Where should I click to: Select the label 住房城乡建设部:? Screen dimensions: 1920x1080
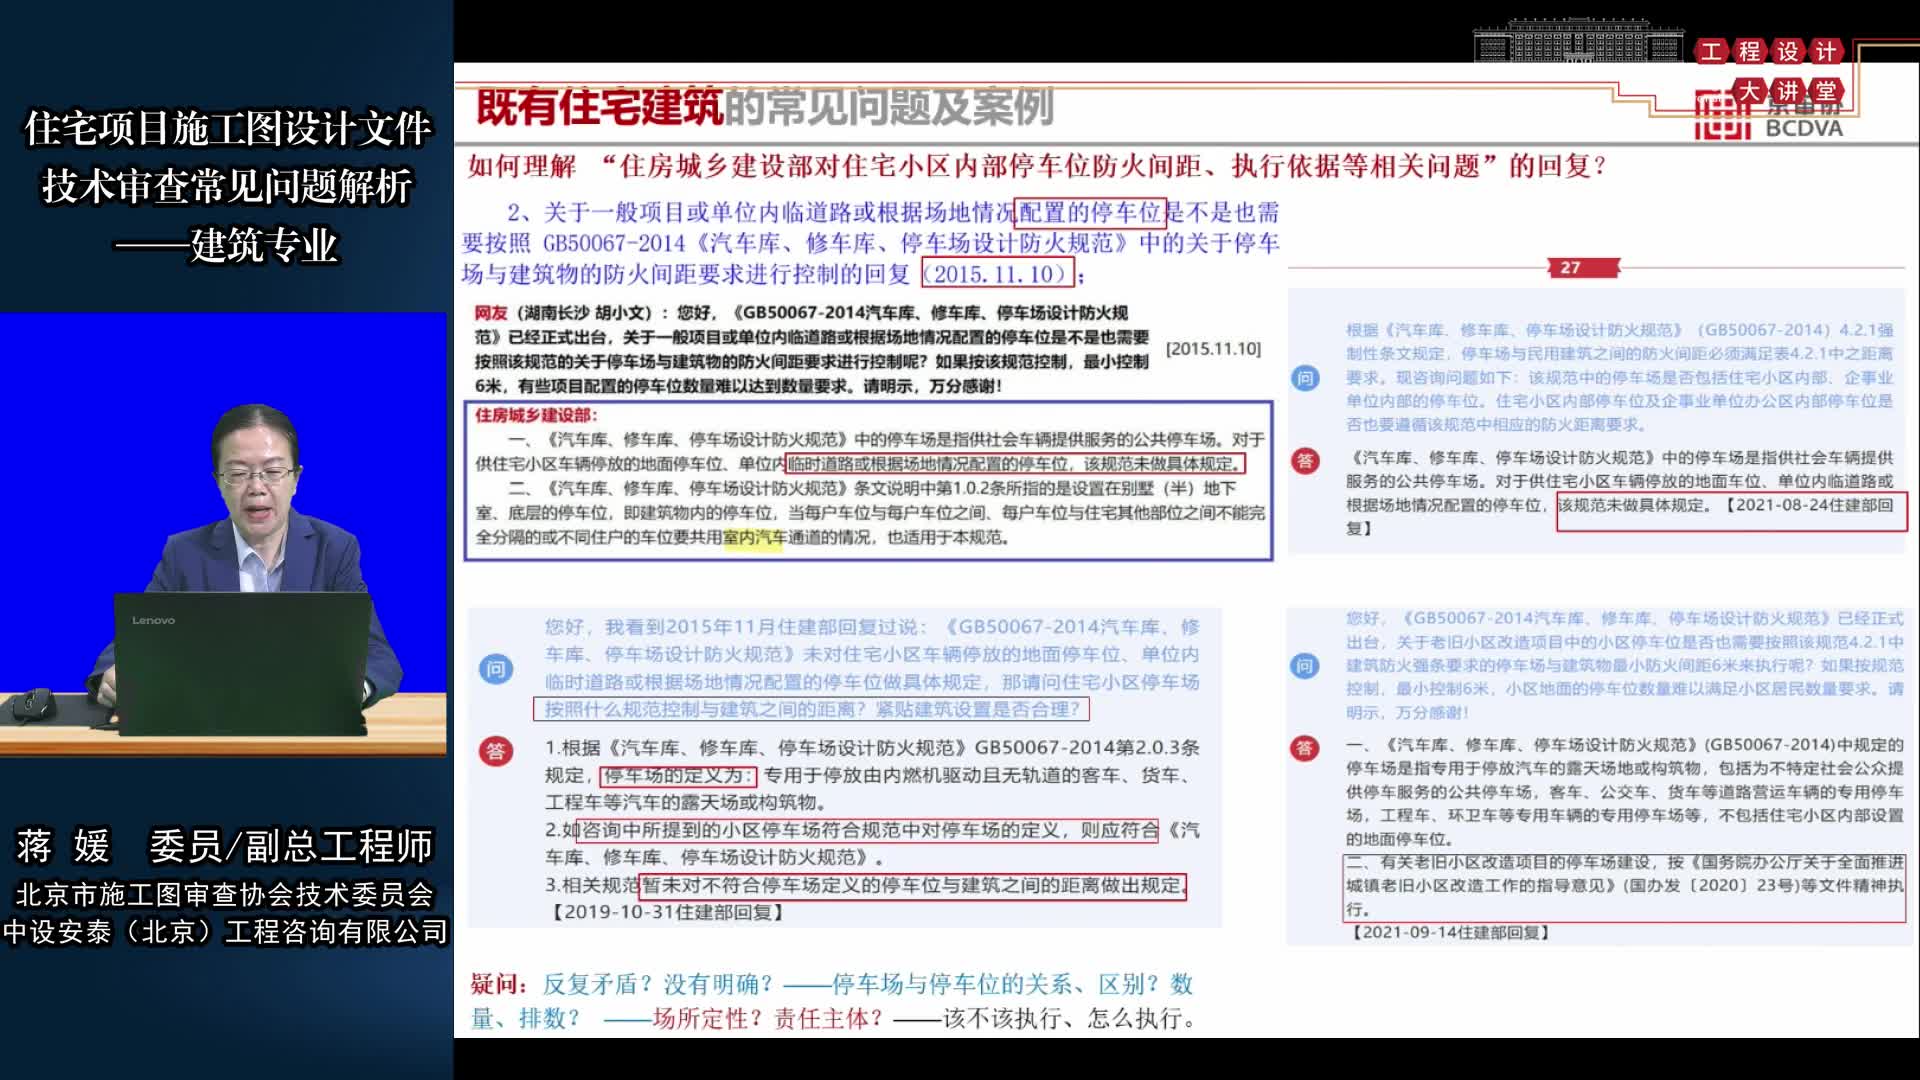[535, 415]
